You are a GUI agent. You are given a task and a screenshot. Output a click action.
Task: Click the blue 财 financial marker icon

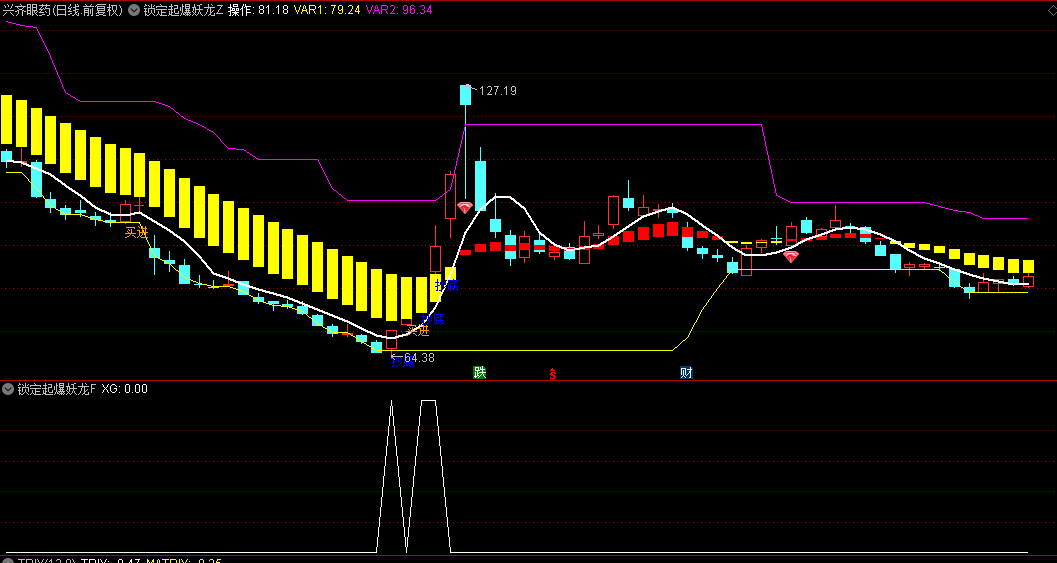686,373
